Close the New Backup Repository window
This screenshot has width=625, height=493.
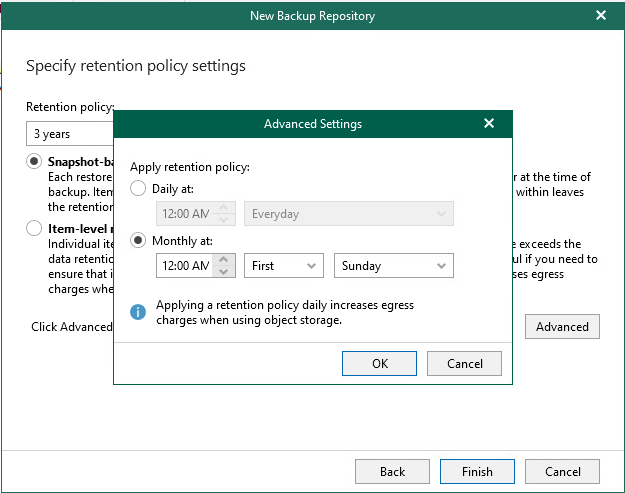[x=601, y=15]
